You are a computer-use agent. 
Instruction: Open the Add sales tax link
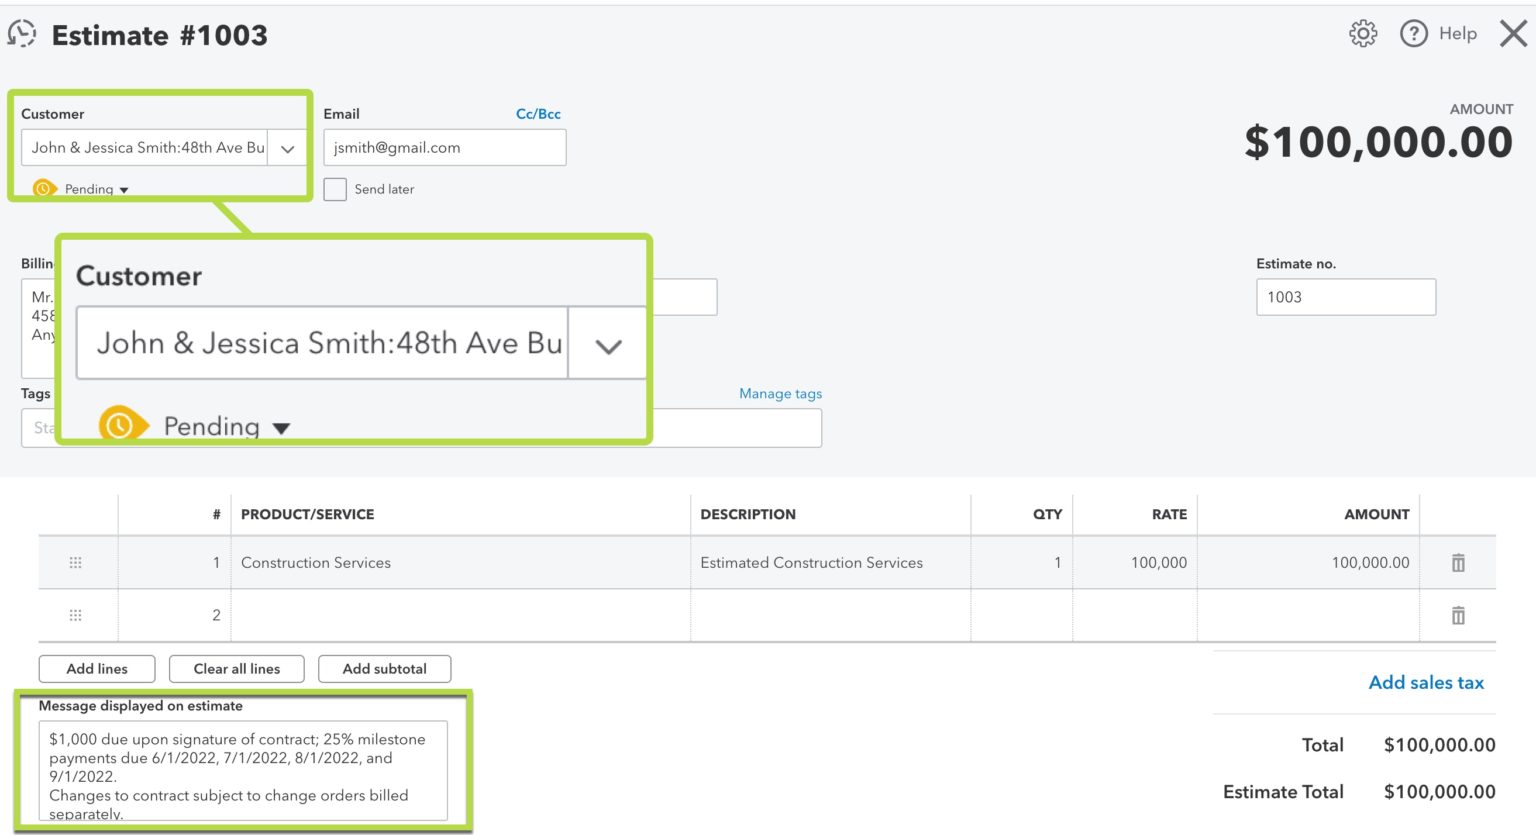(1425, 682)
